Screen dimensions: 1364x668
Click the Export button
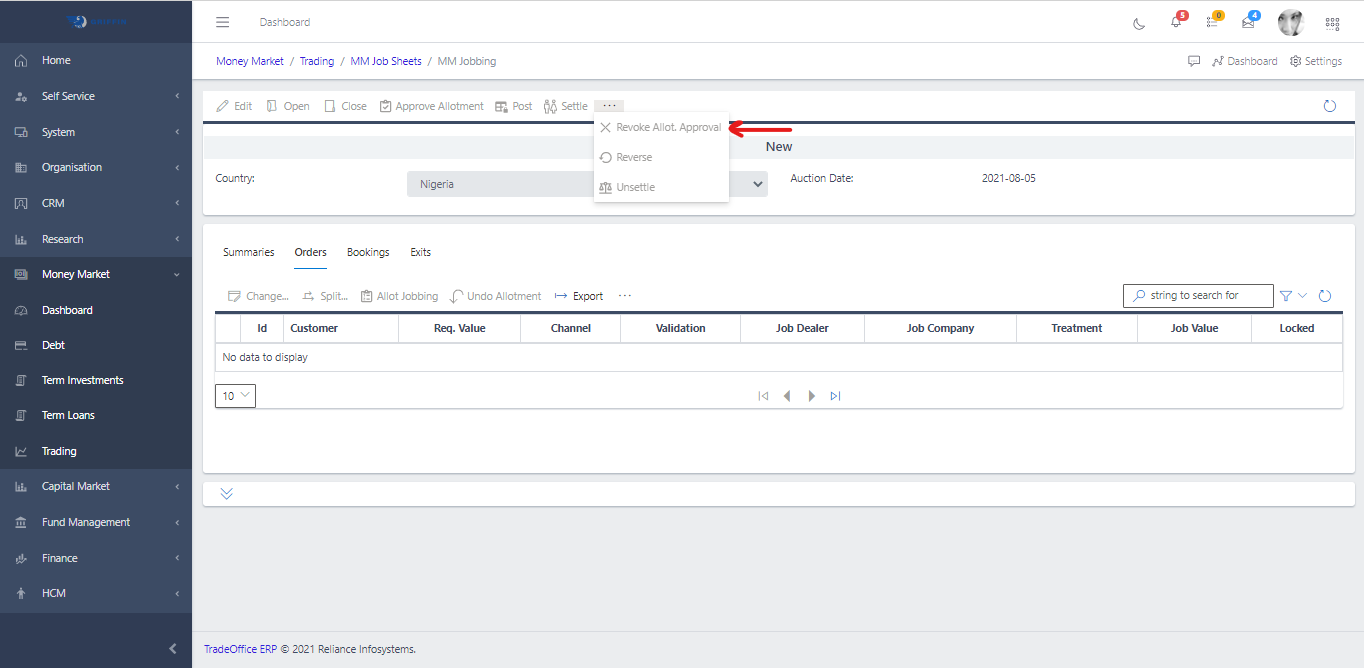579,296
